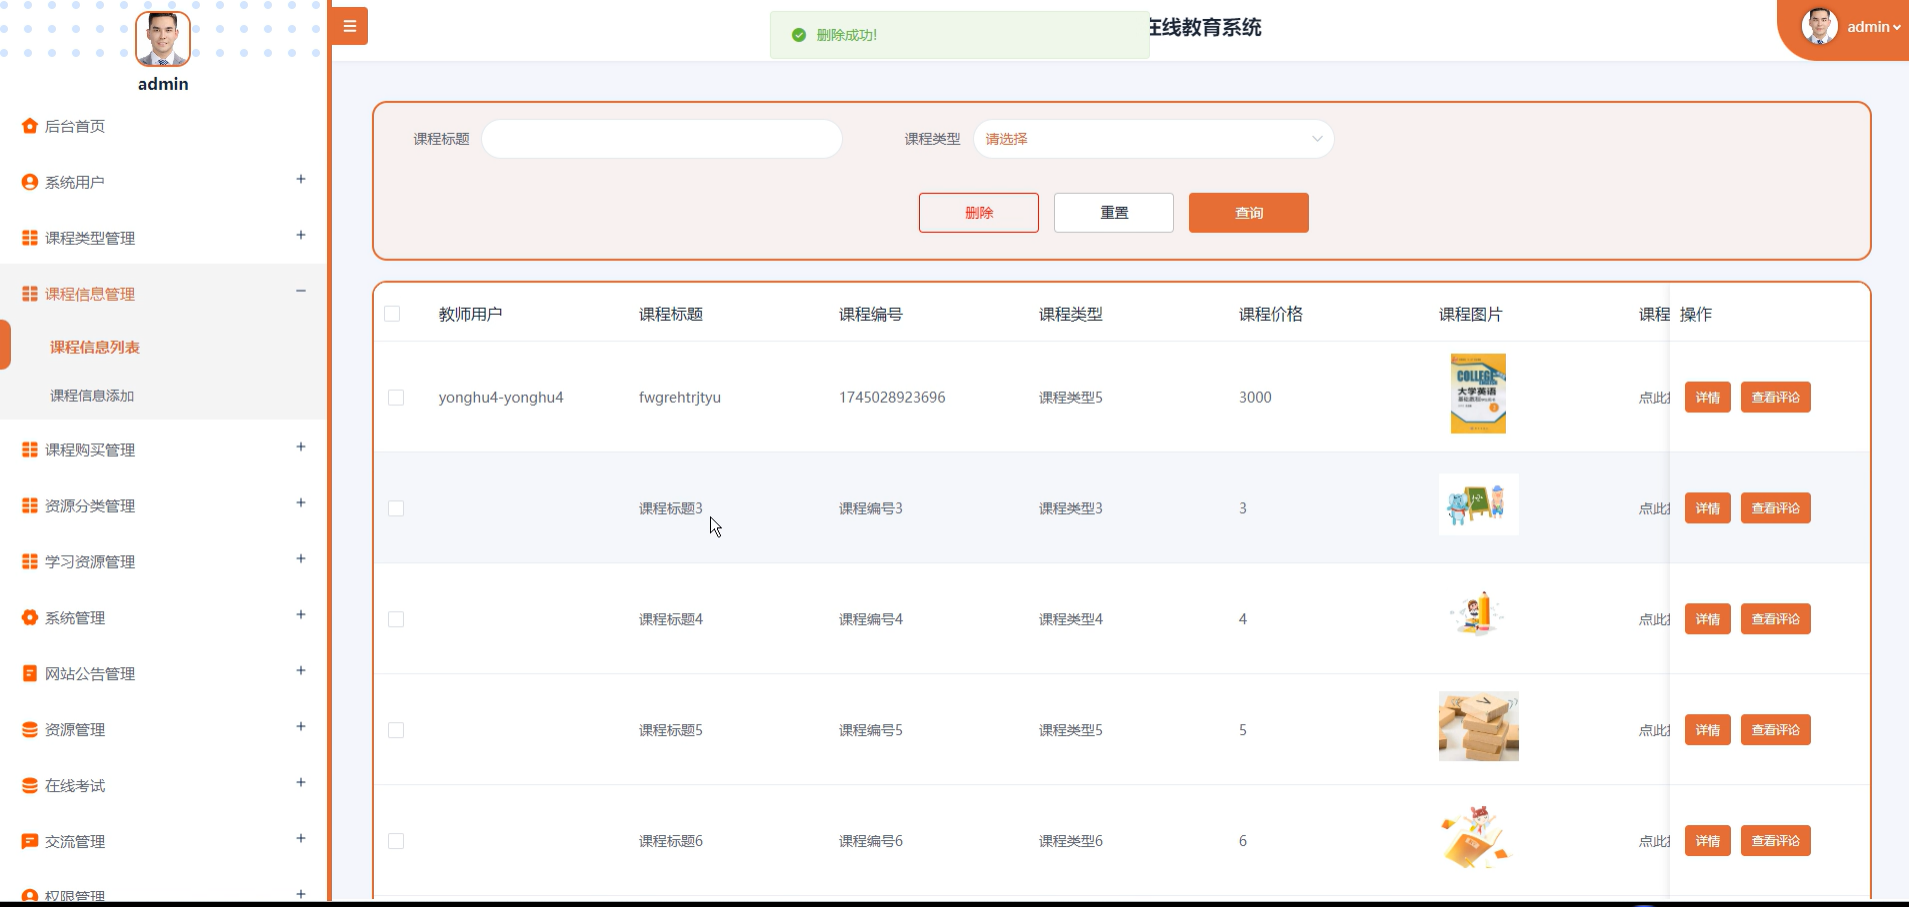Expand the 学习资源管理 menu plus sign
The width and height of the screenshot is (1909, 907).
(x=301, y=559)
